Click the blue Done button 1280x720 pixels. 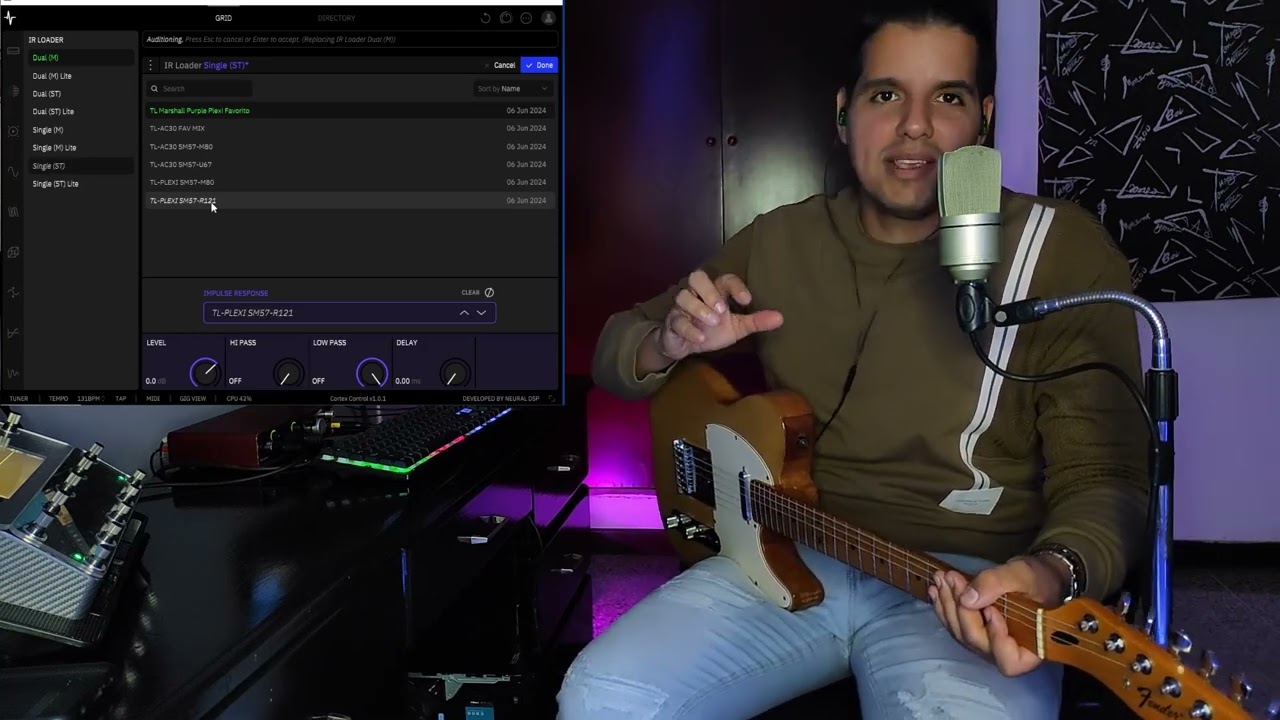click(539, 65)
